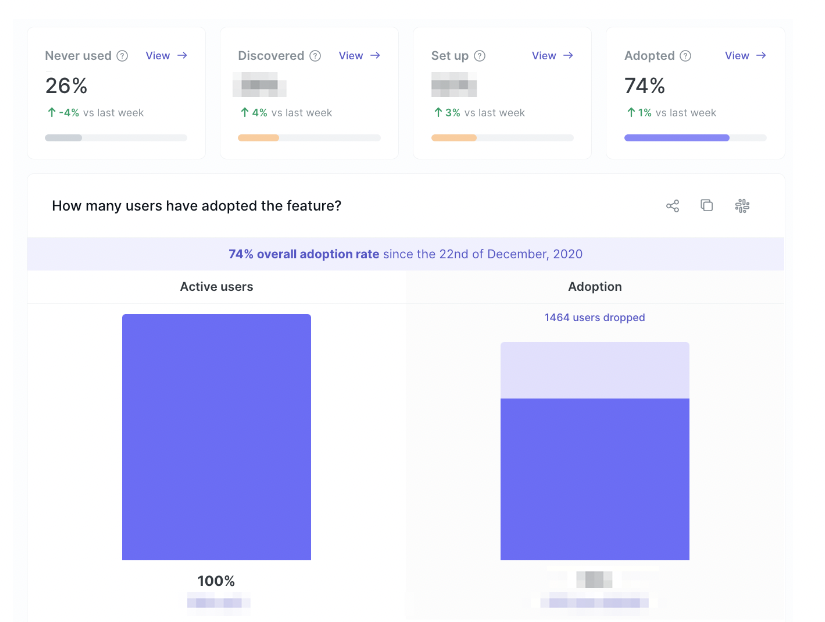Select the Adoption column header
This screenshot has width=825, height=622.
pos(595,287)
